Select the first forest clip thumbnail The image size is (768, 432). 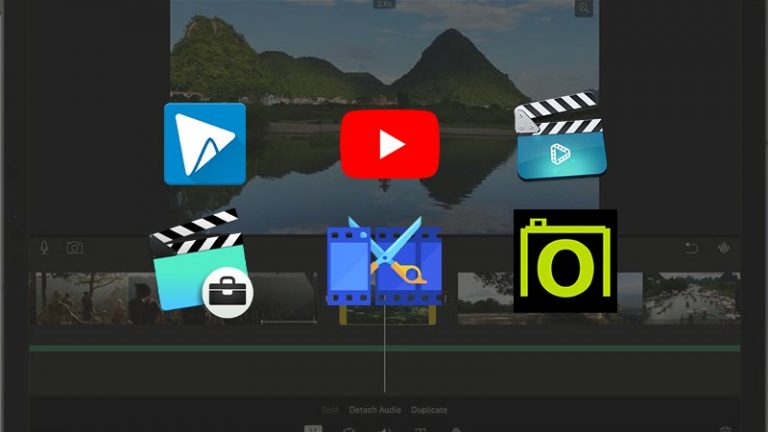[81, 298]
